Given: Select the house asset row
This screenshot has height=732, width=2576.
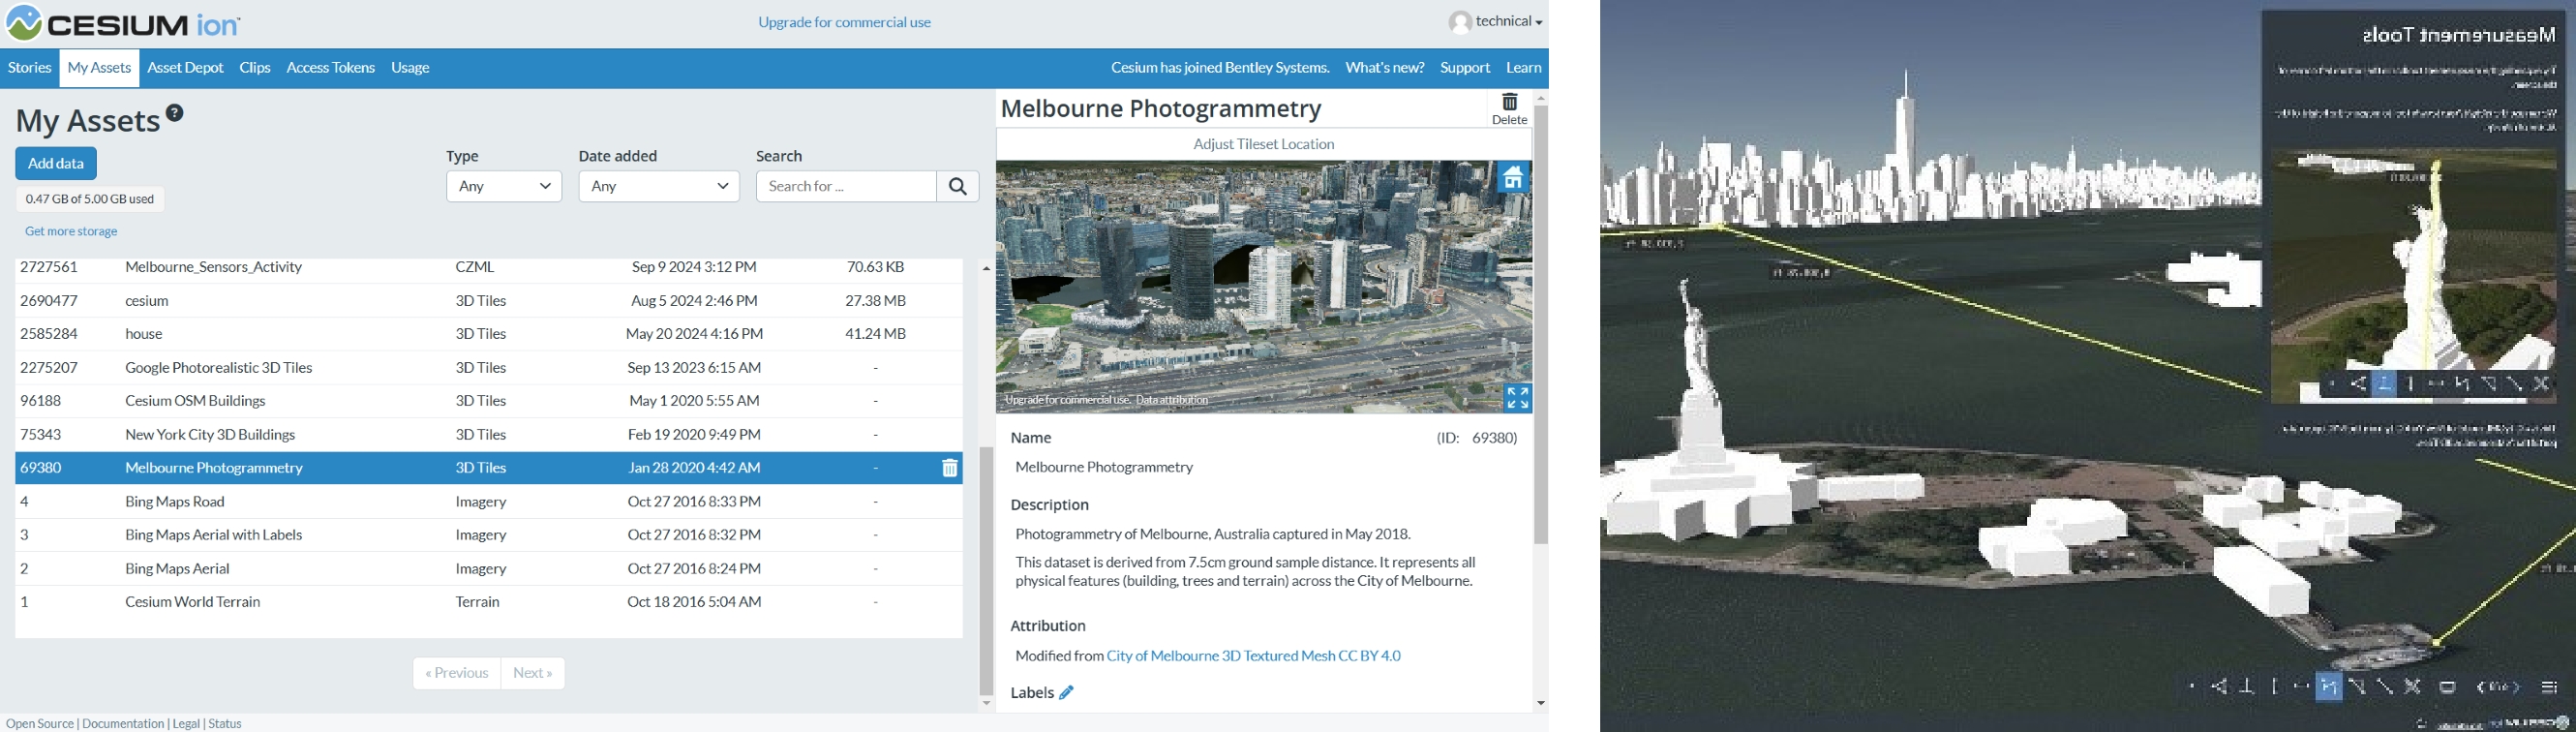Looking at the screenshot, I should tap(489, 334).
